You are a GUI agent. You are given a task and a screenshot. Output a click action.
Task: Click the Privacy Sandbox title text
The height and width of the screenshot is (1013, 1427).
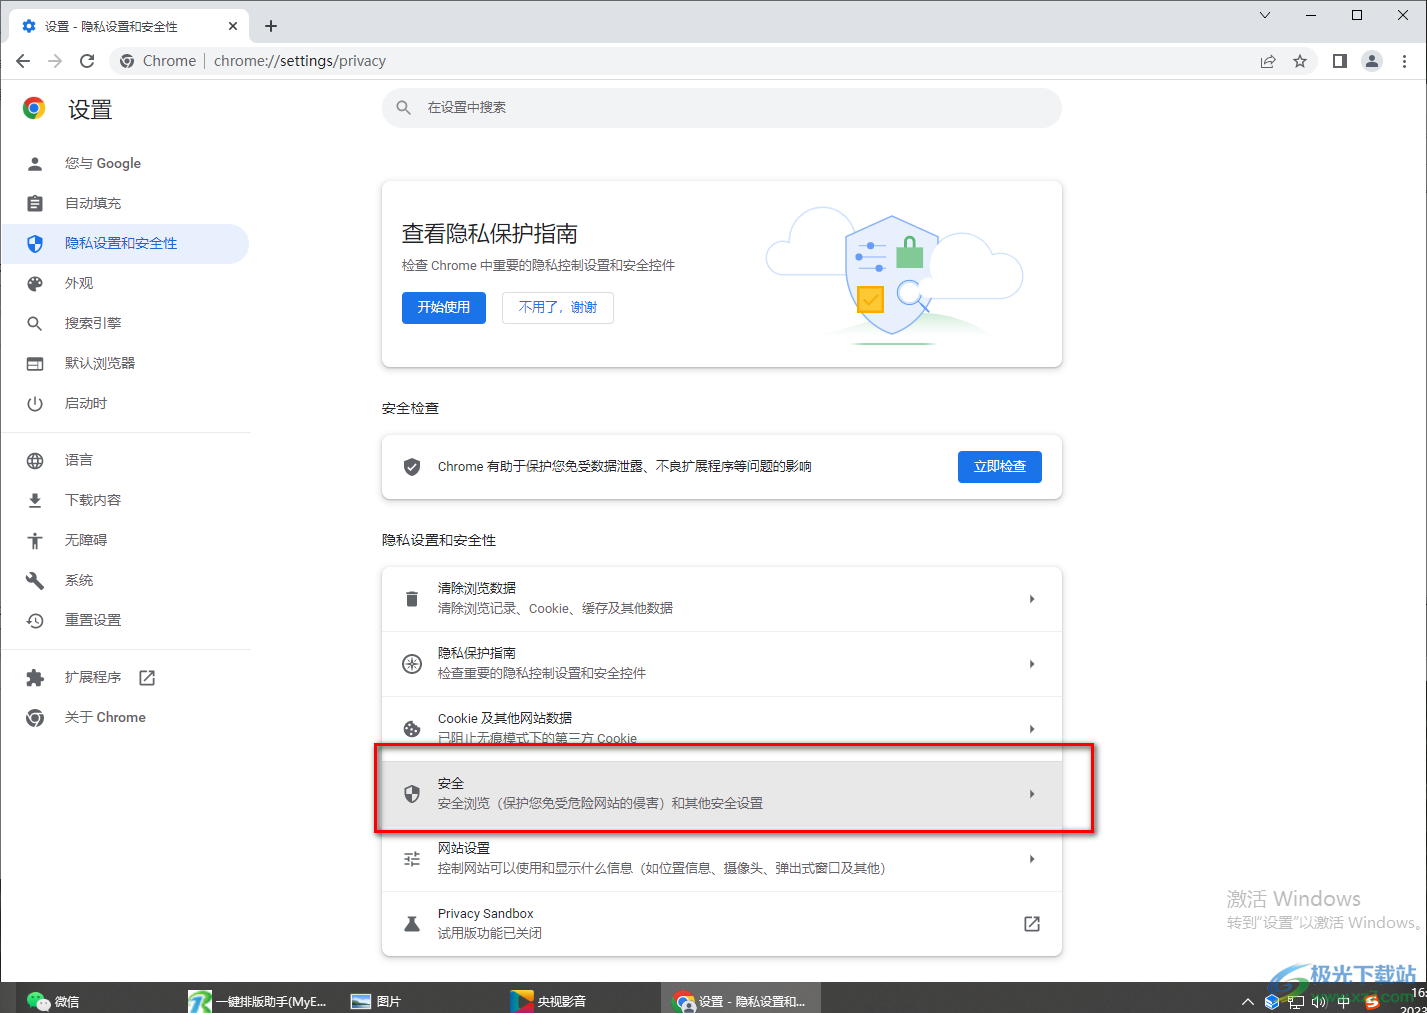(x=486, y=913)
